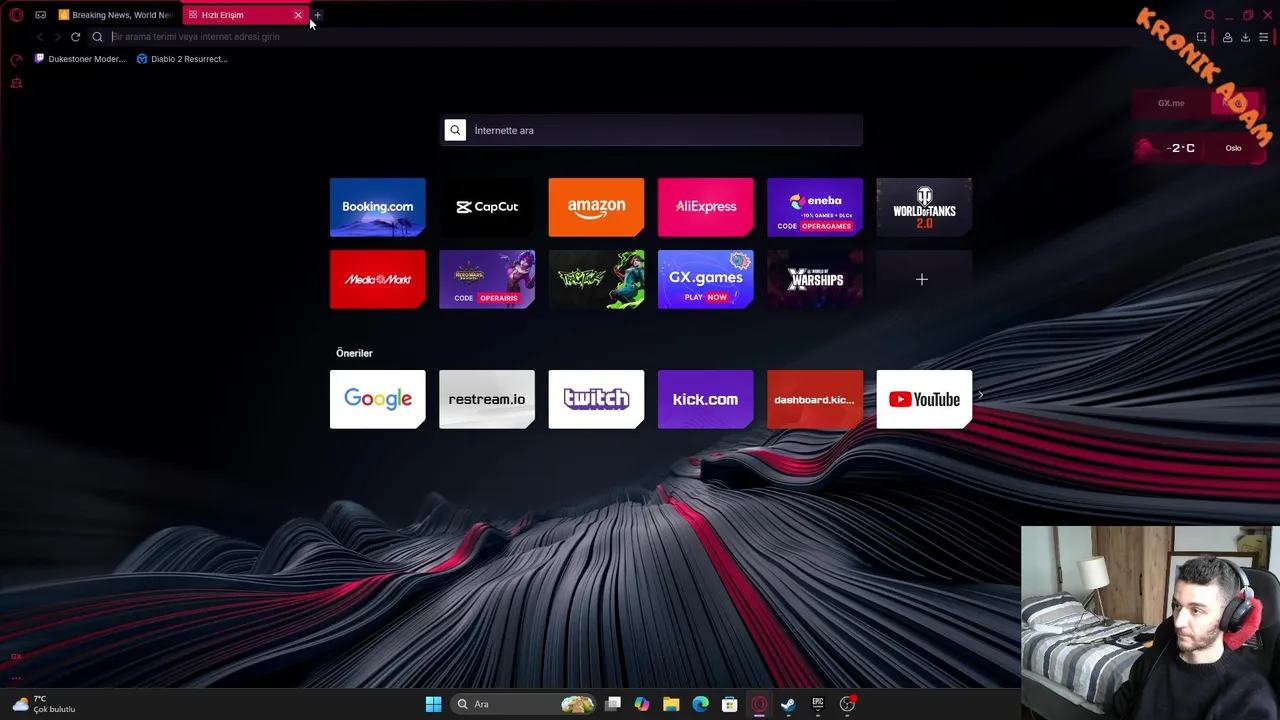Open Epic Games Launcher from taskbar
The height and width of the screenshot is (720, 1280).
pyautogui.click(x=818, y=704)
